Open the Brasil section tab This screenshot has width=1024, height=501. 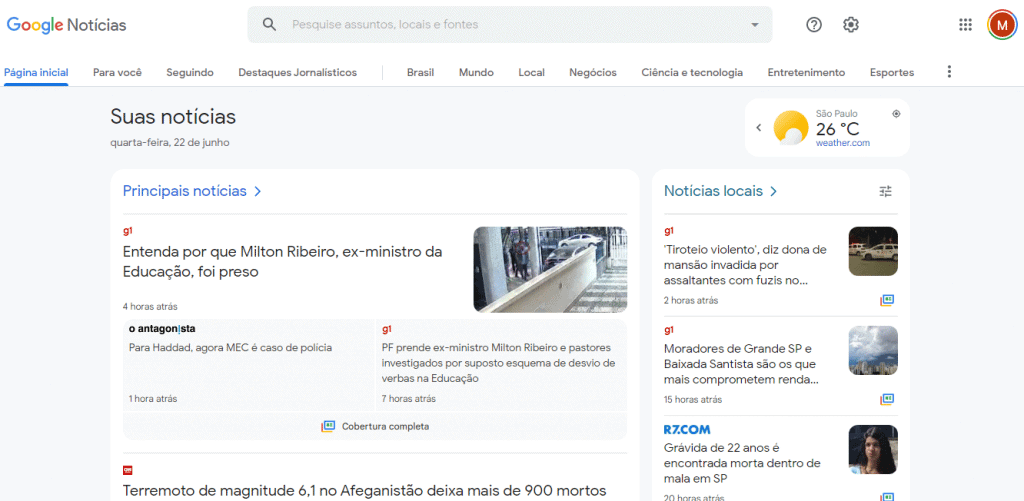coord(421,73)
